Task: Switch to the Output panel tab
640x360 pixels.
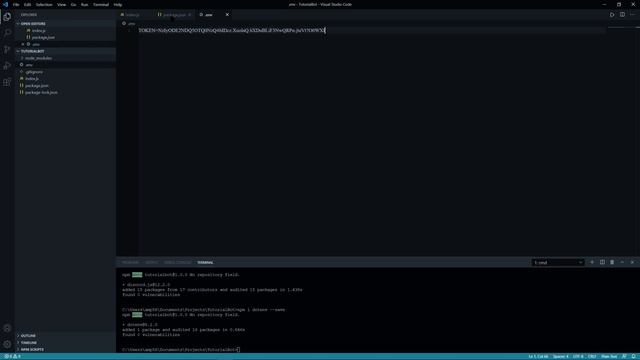Action: (151, 262)
